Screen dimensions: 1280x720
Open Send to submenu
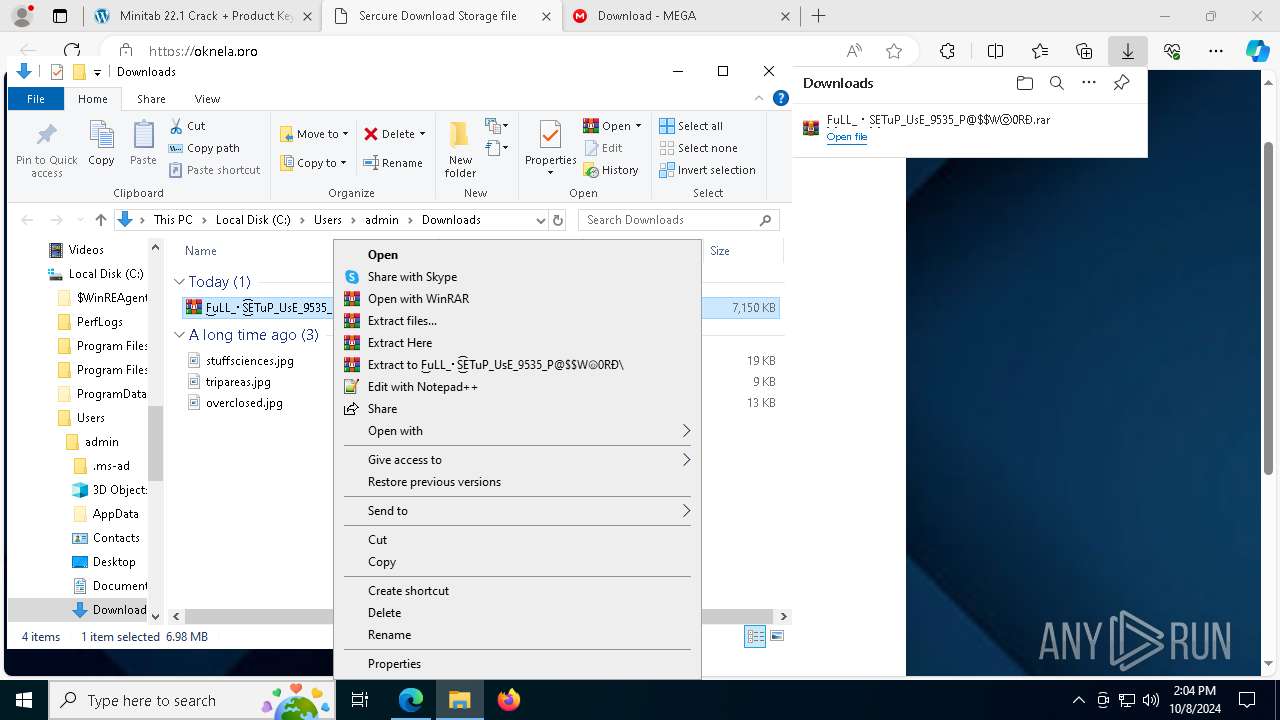(516, 511)
